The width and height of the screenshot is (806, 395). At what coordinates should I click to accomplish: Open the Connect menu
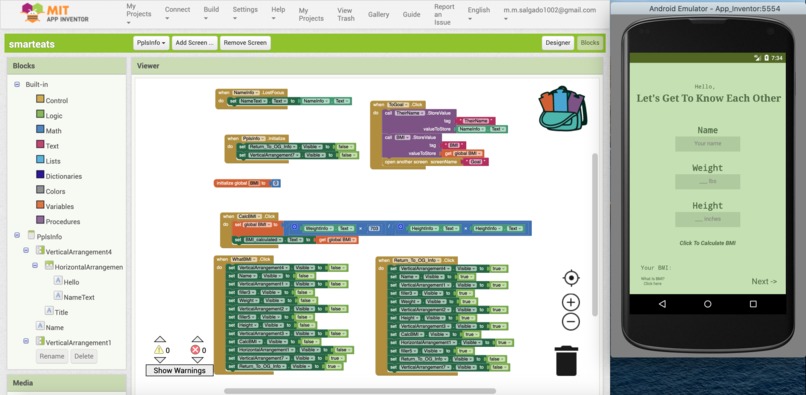coord(177,13)
